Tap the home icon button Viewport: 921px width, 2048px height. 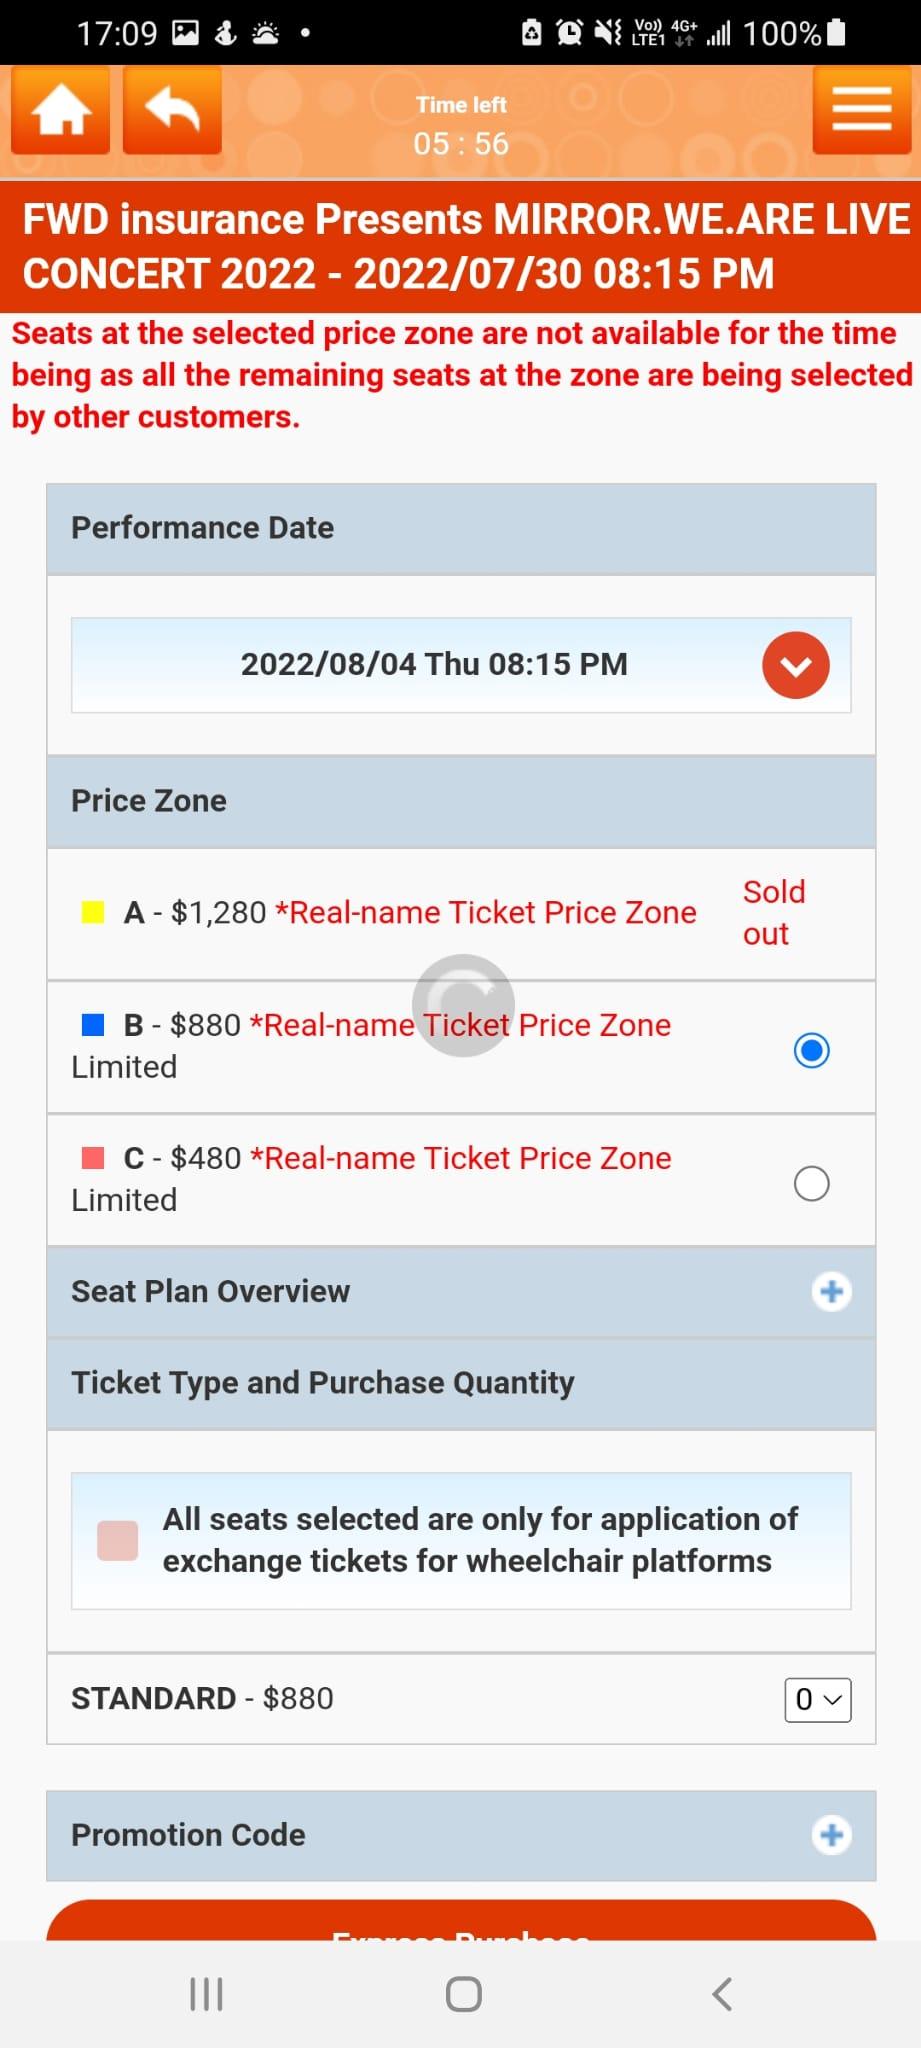[x=60, y=110]
